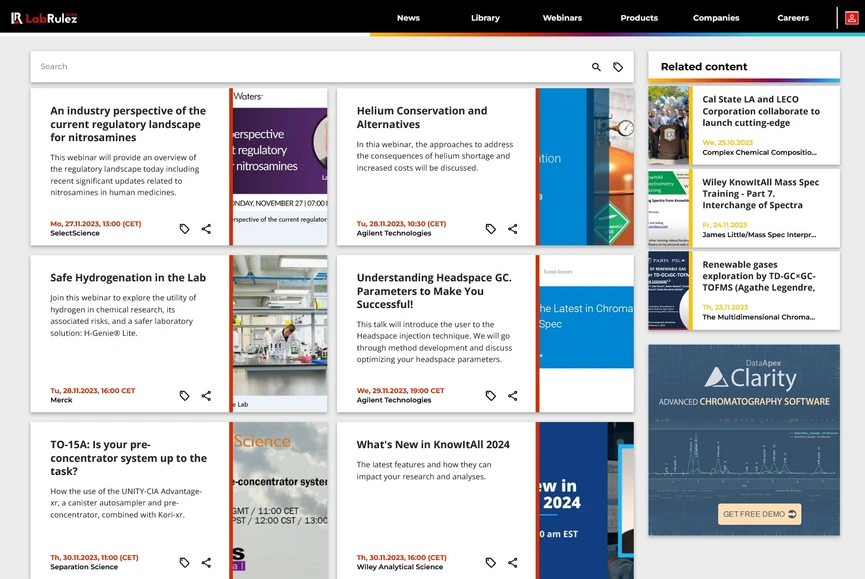Open the News menu
The image size is (865, 579).
408,18
